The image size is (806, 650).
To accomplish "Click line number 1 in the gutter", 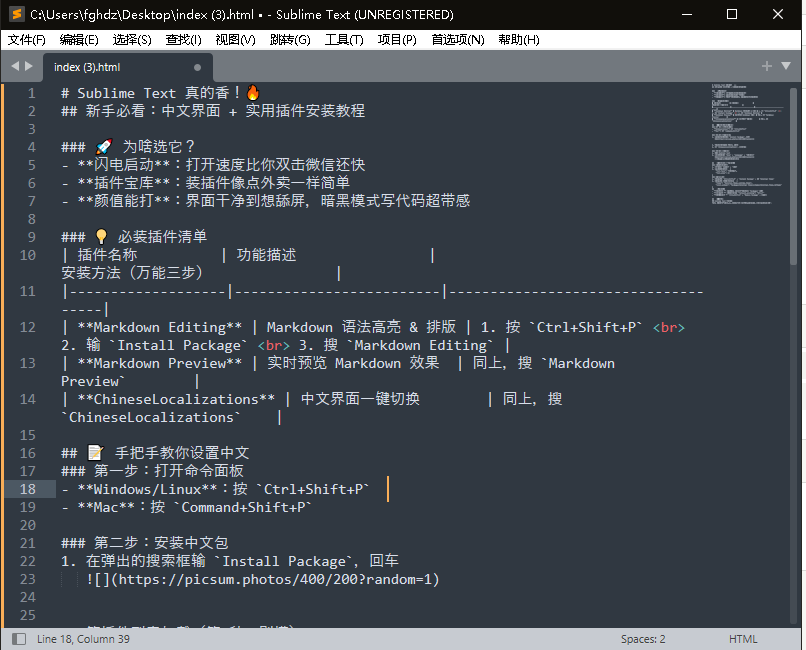I will pos(31,94).
